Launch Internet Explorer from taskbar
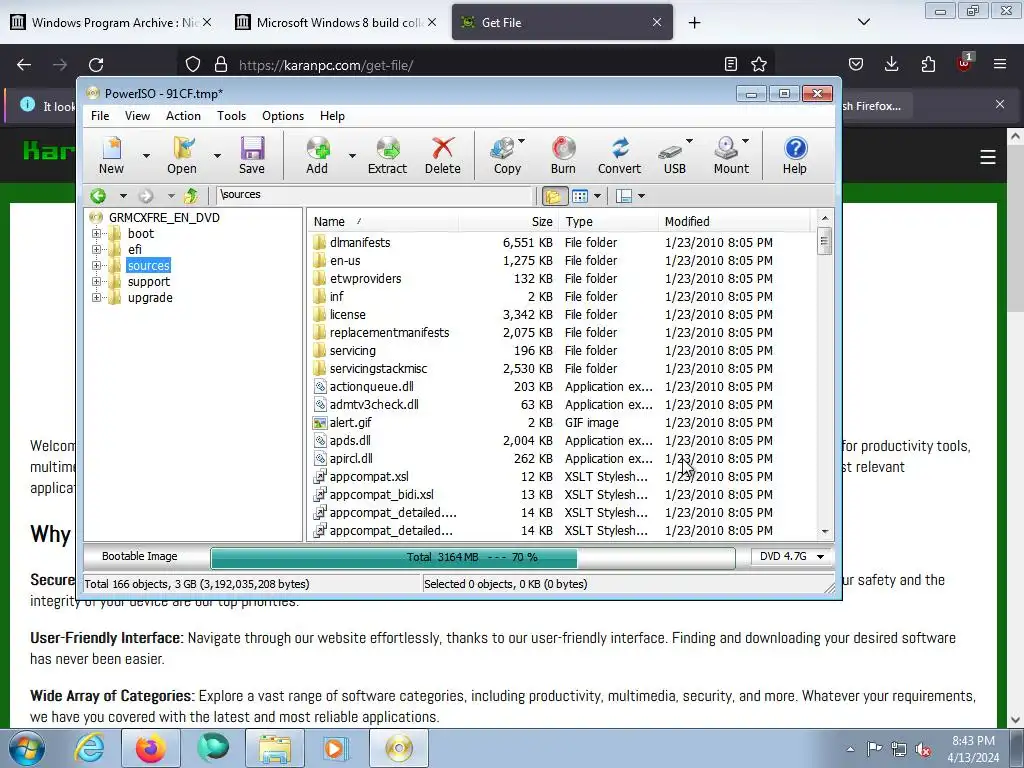Image resolution: width=1024 pixels, height=768 pixels. (89, 748)
